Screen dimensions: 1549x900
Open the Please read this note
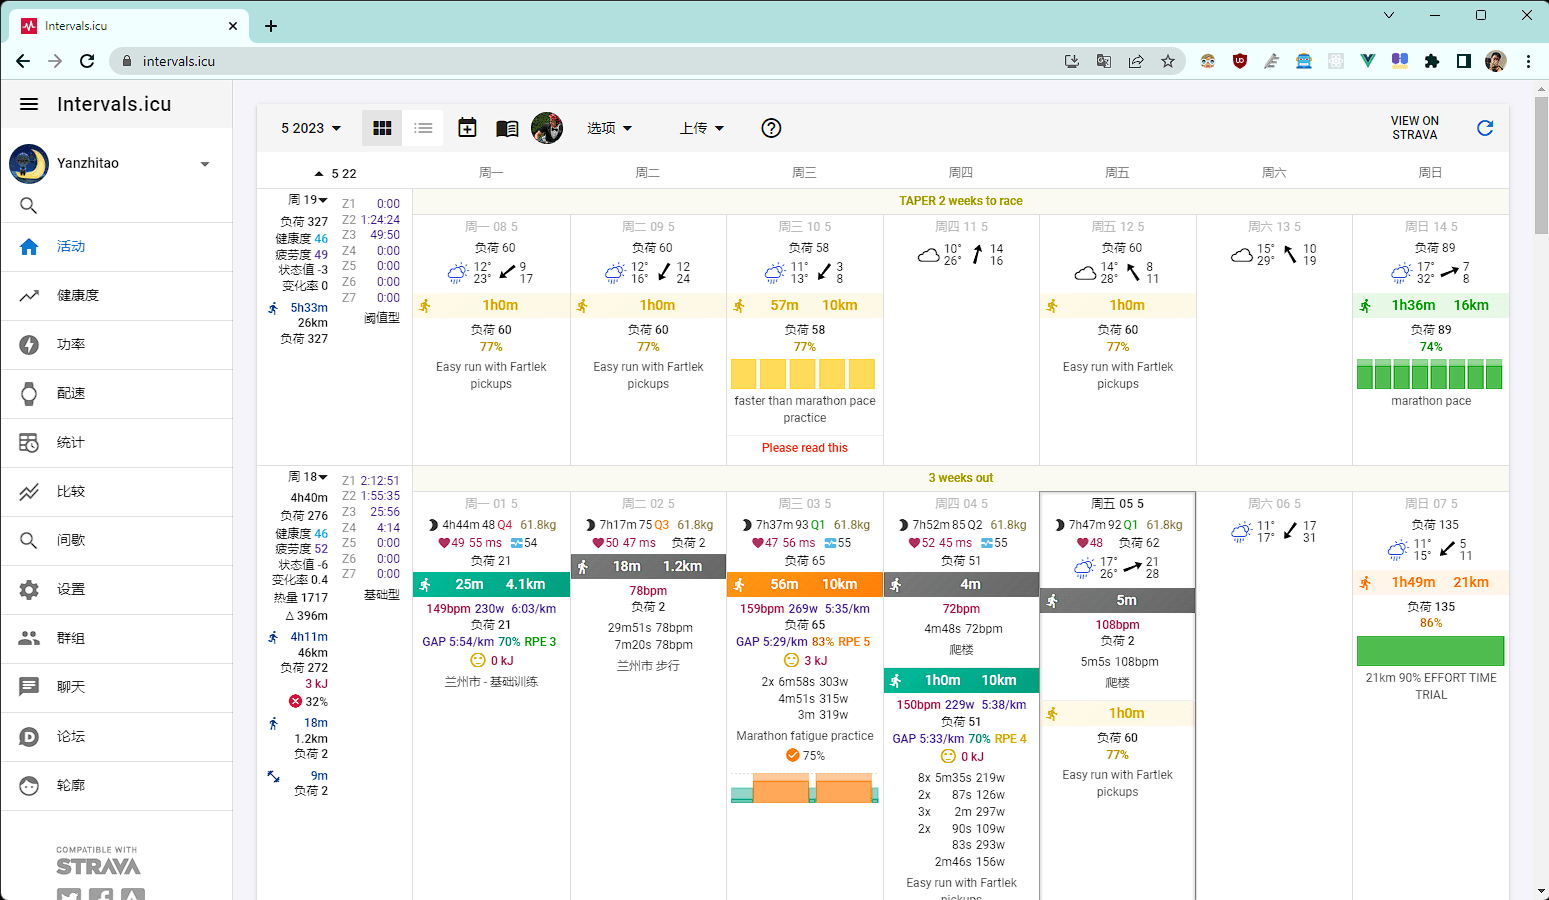805,448
